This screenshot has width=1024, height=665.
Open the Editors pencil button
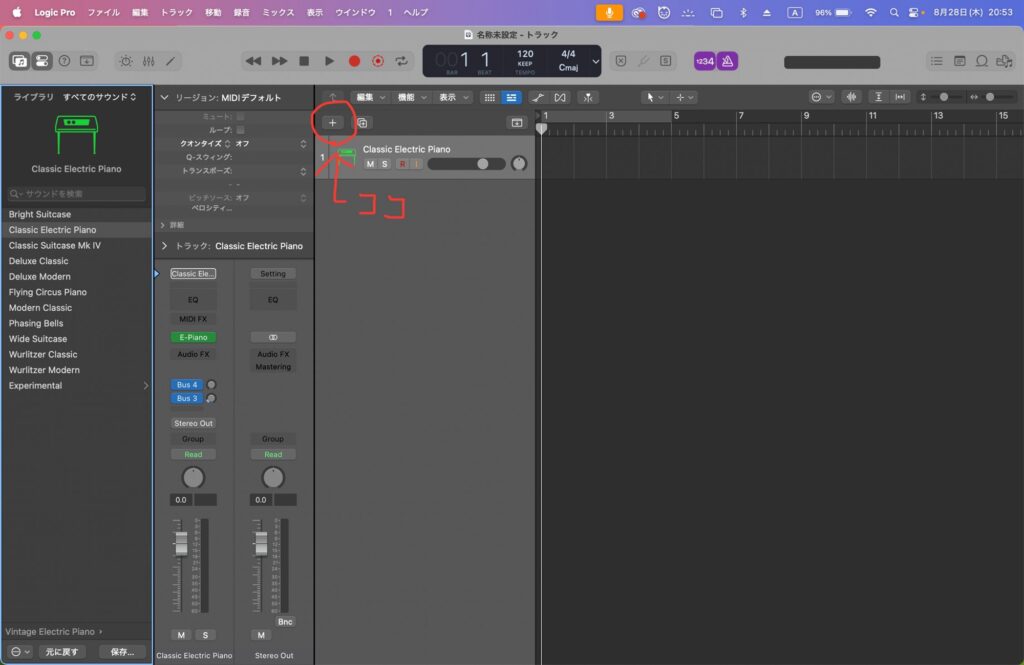pyautogui.click(x=170, y=61)
